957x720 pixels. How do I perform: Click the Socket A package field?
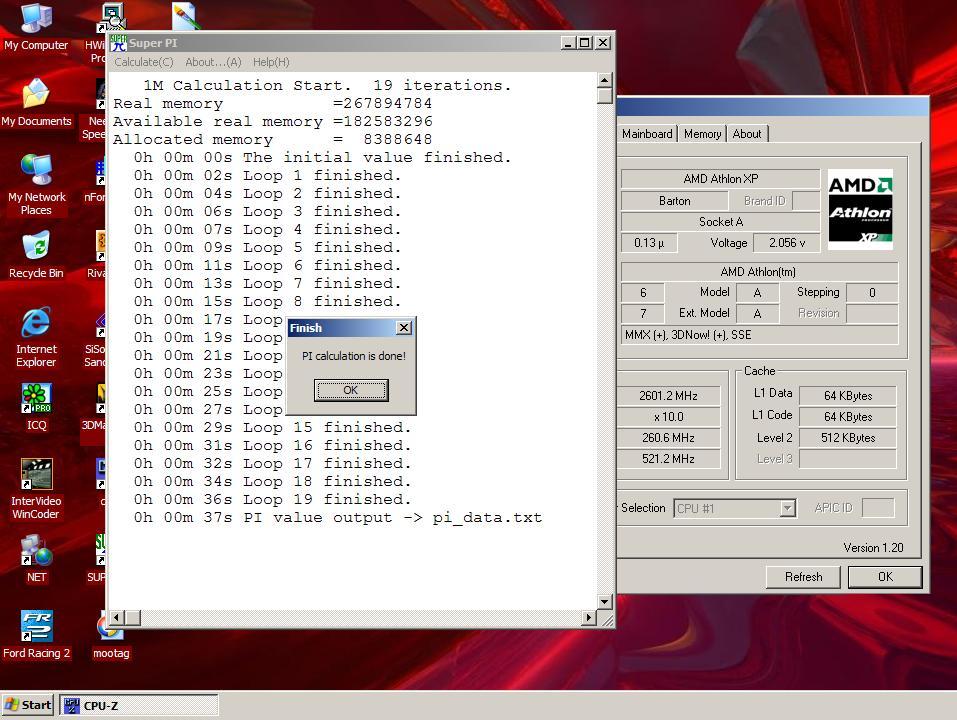[x=720, y=221]
